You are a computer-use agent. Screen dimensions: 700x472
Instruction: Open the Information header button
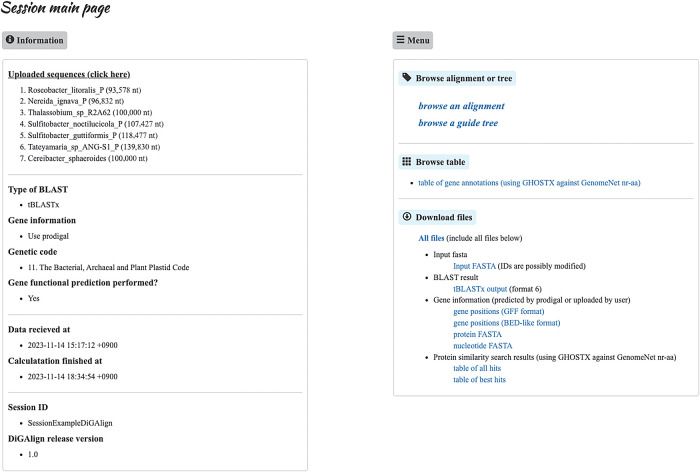point(35,41)
